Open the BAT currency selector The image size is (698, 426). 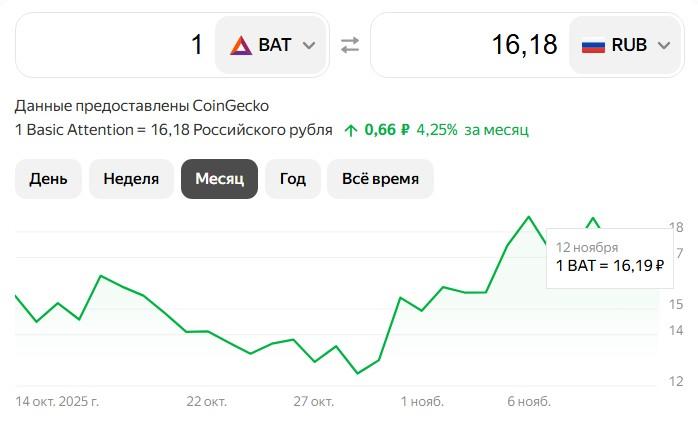click(272, 45)
